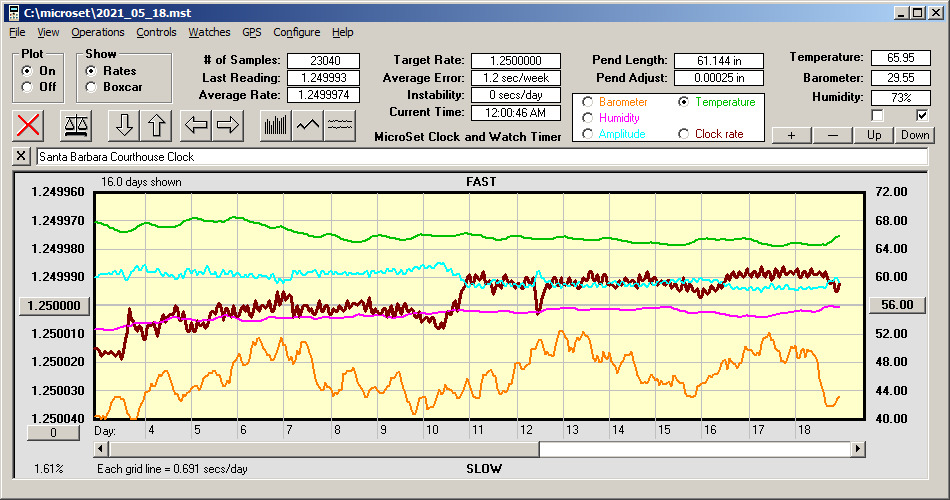Click the Instability value field
This screenshot has height=500, width=950.
pyautogui.click(x=516, y=95)
